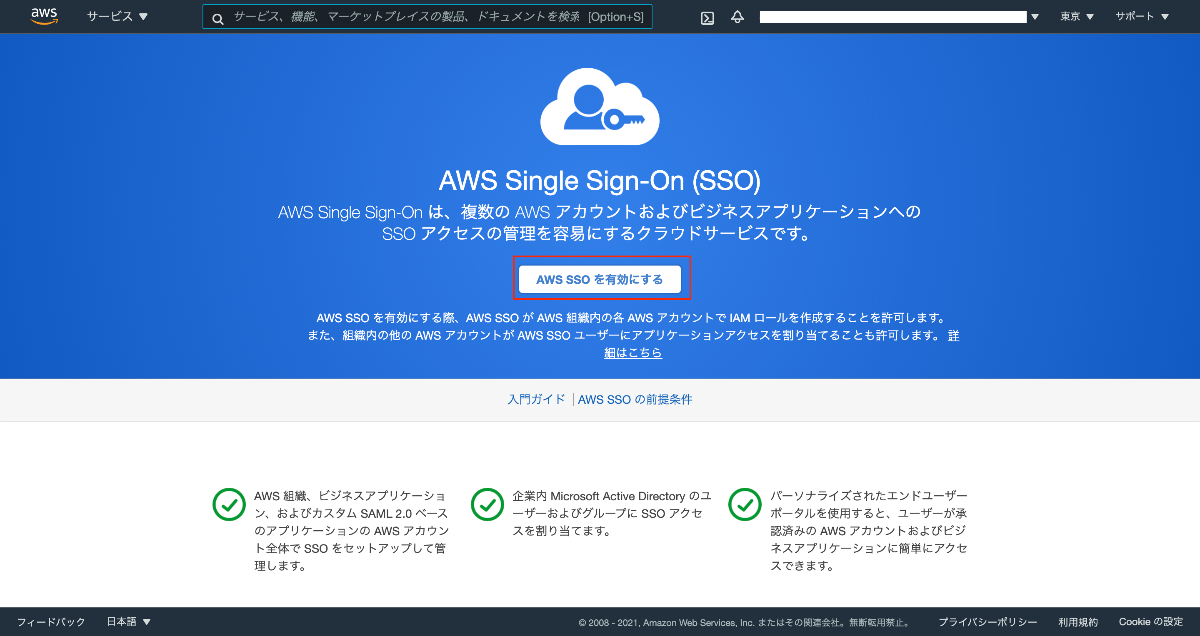Open the 東京 region selector
The width and height of the screenshot is (1200, 636).
(1077, 17)
